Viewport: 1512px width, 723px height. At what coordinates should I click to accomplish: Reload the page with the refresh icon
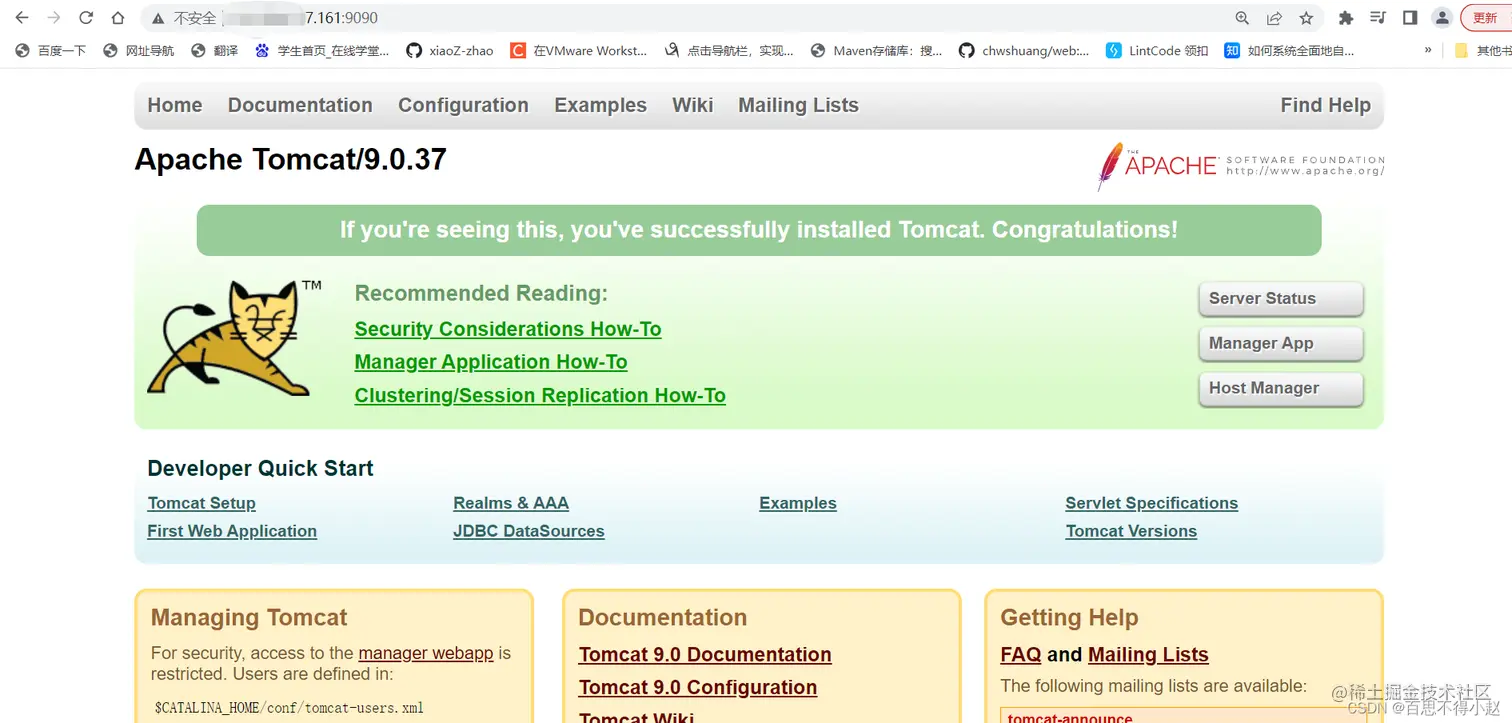tap(86, 18)
